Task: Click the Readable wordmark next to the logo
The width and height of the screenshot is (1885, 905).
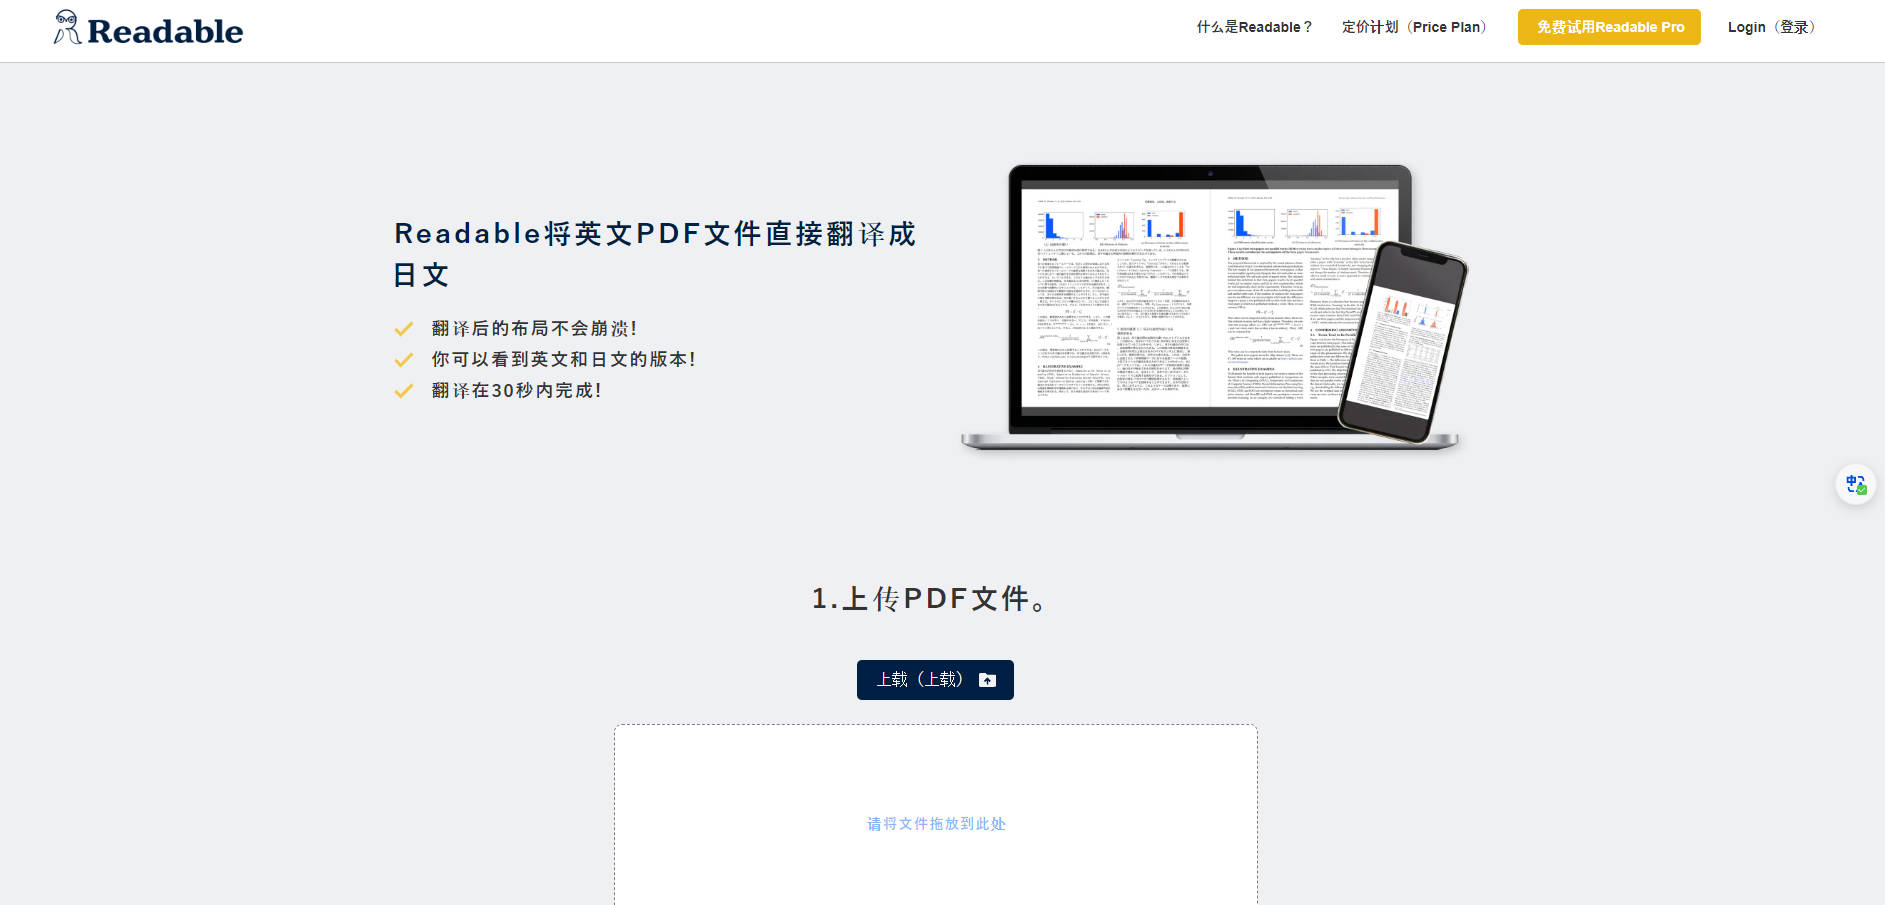Action: (x=165, y=29)
